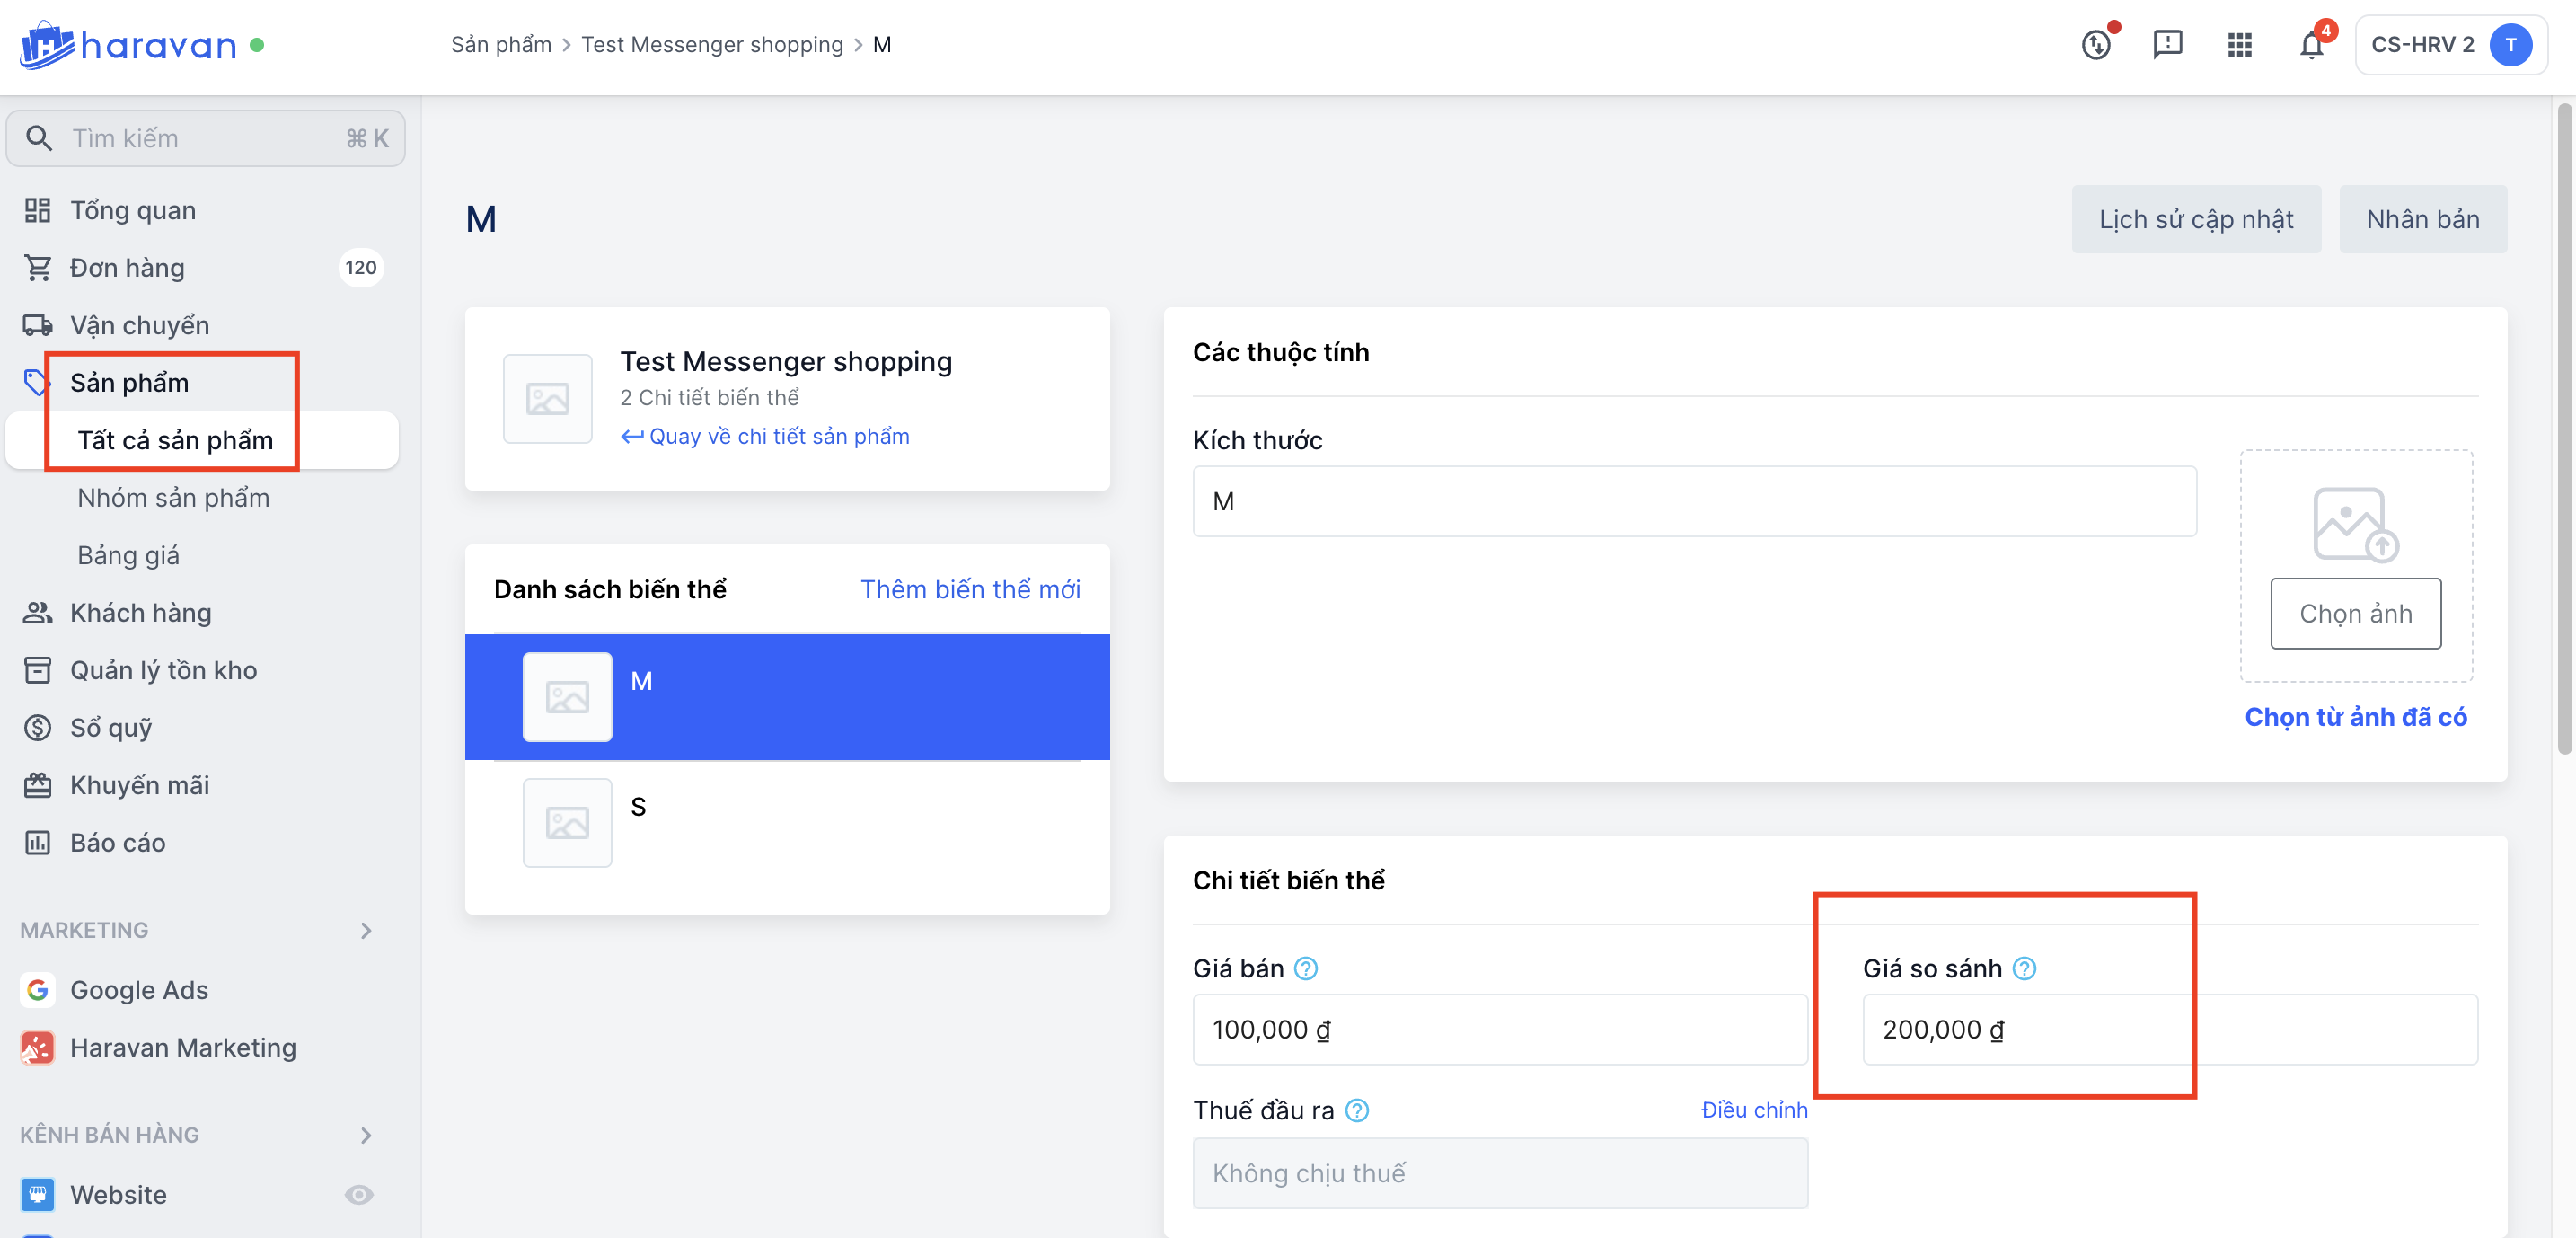Toggle Website channel visibility eye
2576x1238 pixels.
(359, 1194)
